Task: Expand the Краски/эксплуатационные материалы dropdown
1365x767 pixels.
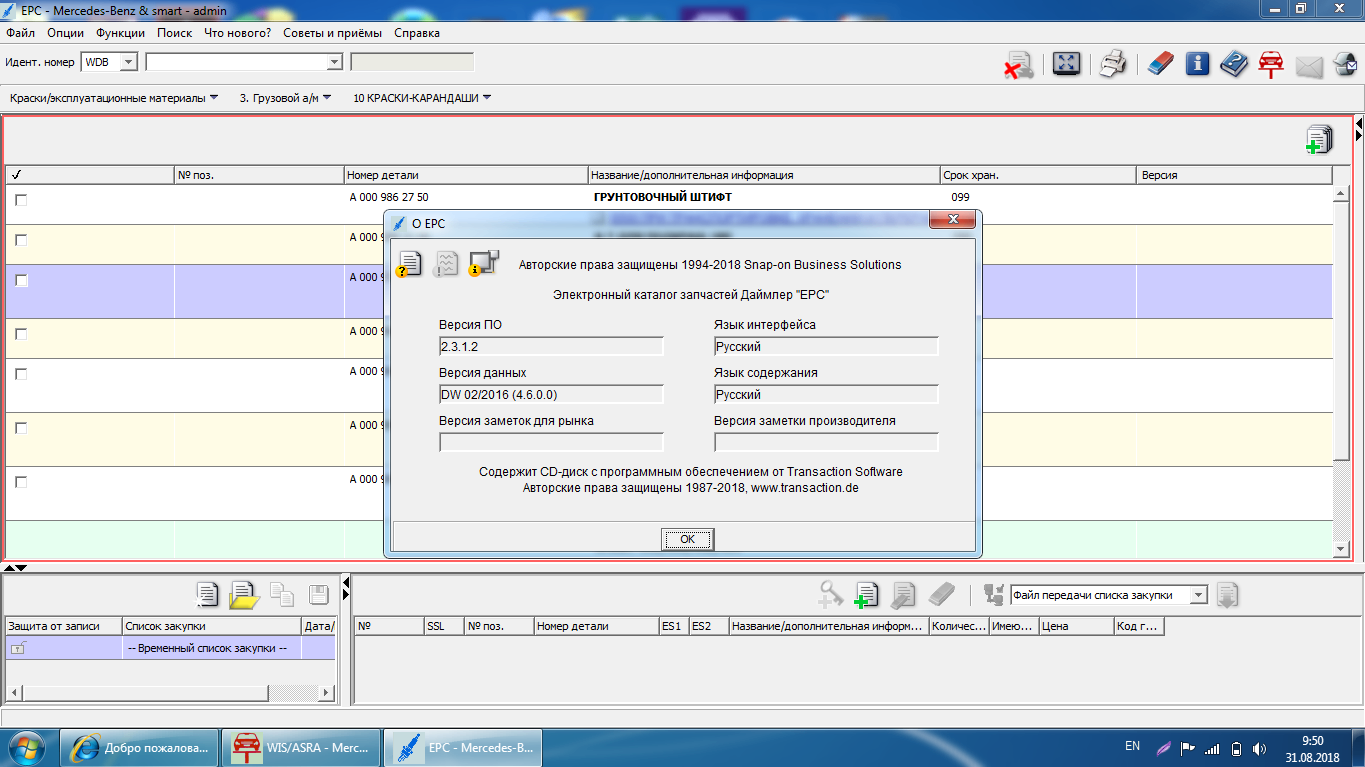Action: tap(214, 98)
